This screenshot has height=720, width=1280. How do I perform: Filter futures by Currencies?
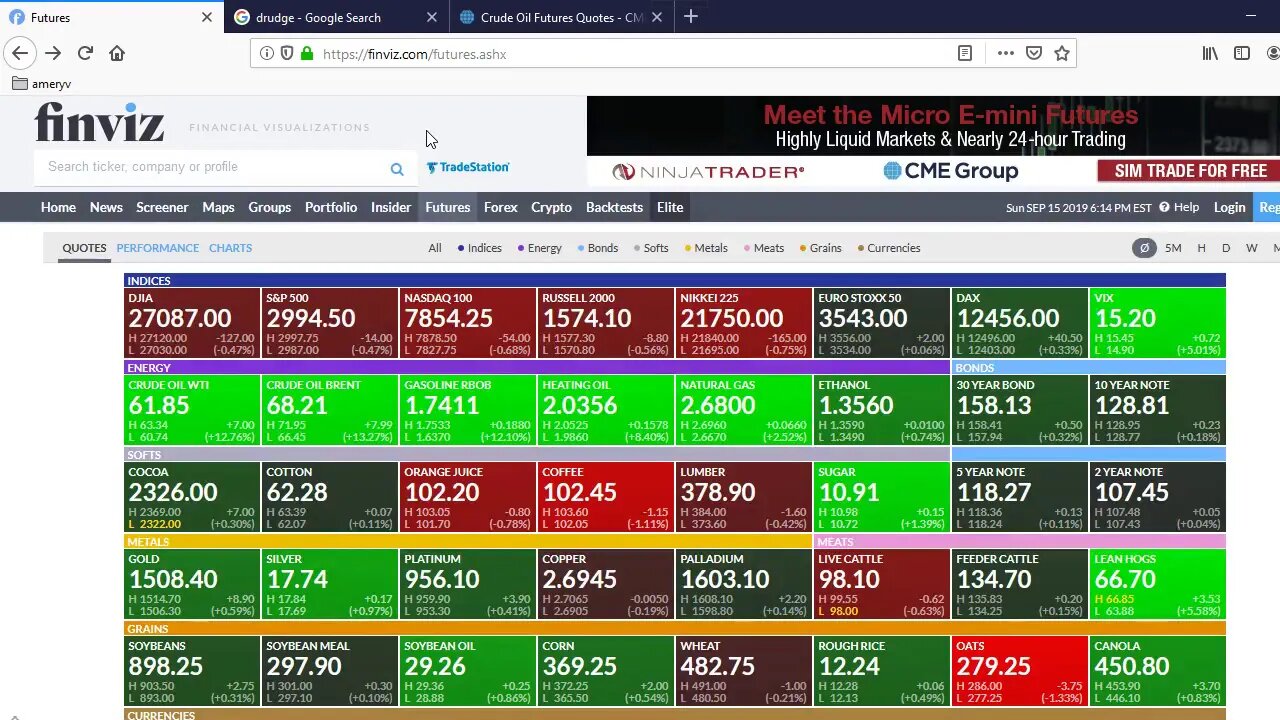click(x=889, y=248)
